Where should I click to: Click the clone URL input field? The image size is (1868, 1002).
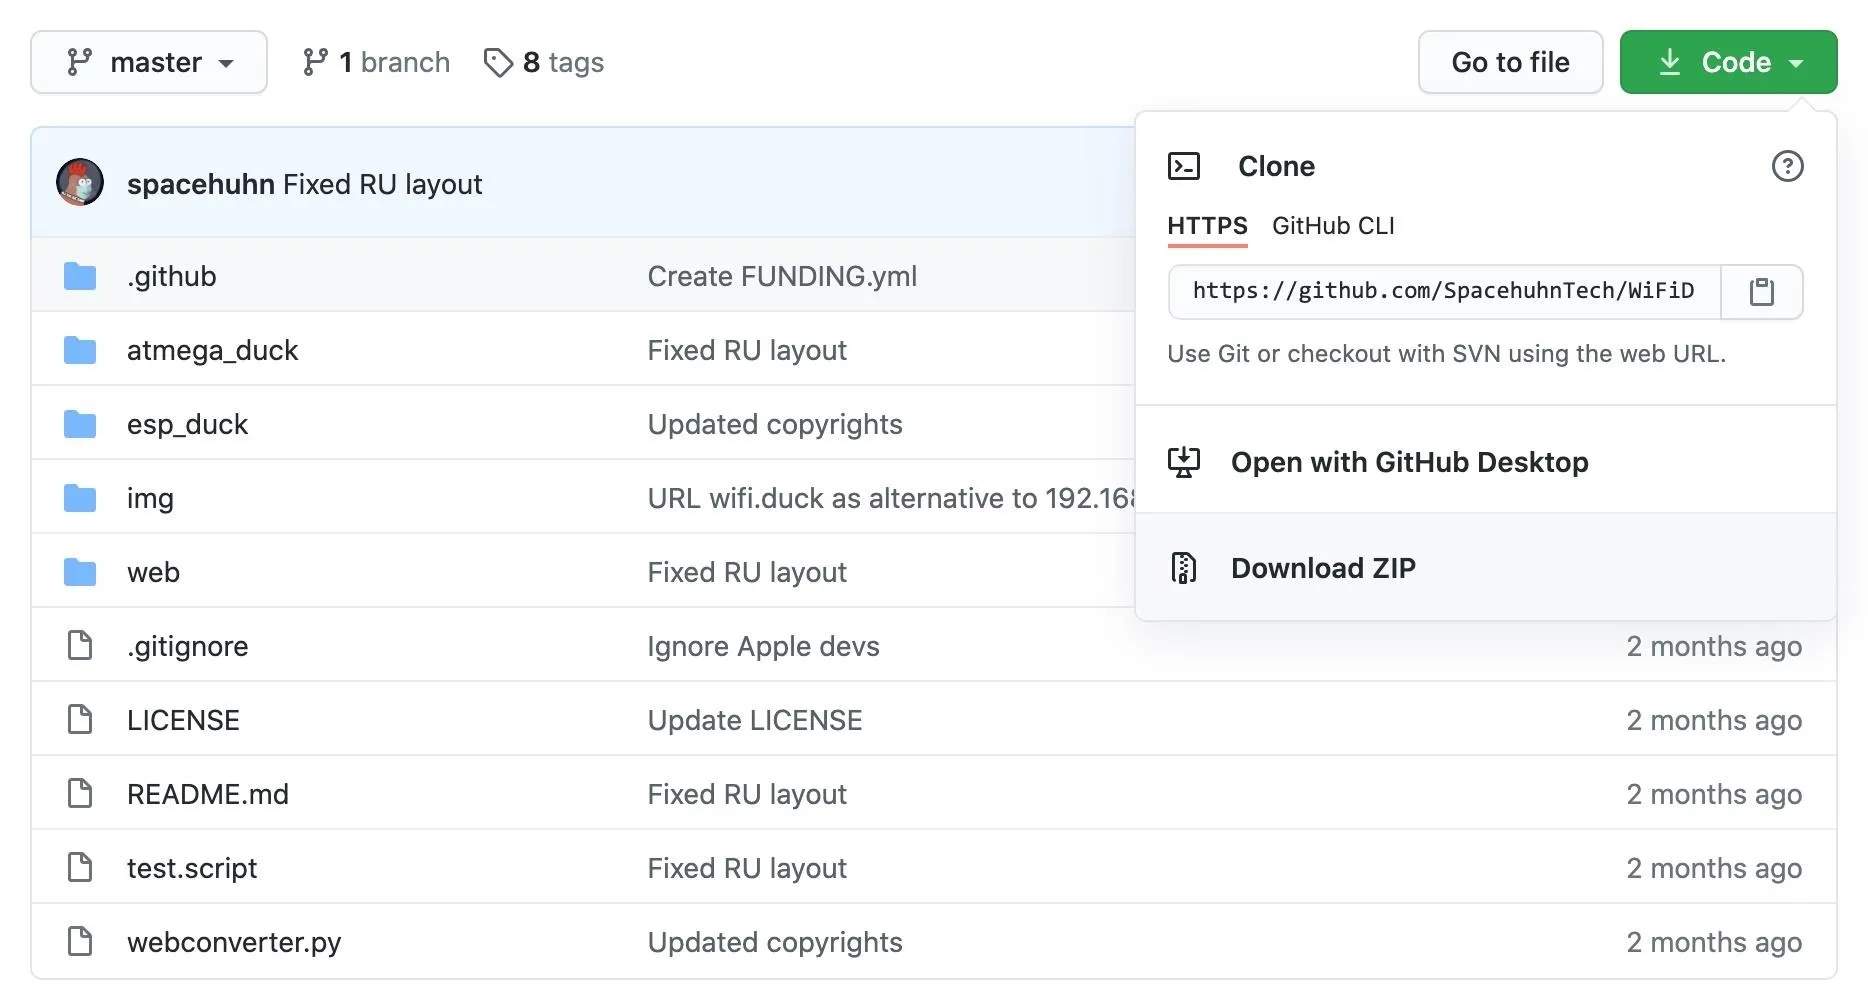tap(1445, 292)
